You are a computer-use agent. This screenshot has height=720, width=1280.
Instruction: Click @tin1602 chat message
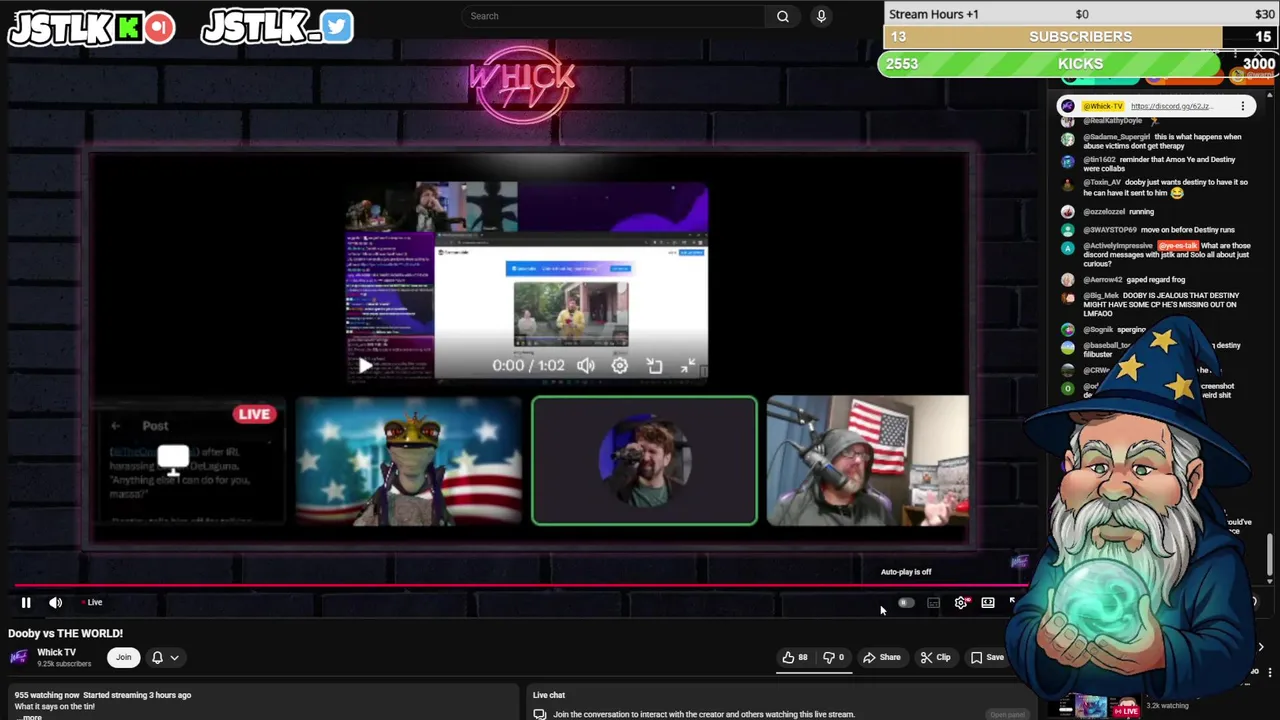point(1159,164)
